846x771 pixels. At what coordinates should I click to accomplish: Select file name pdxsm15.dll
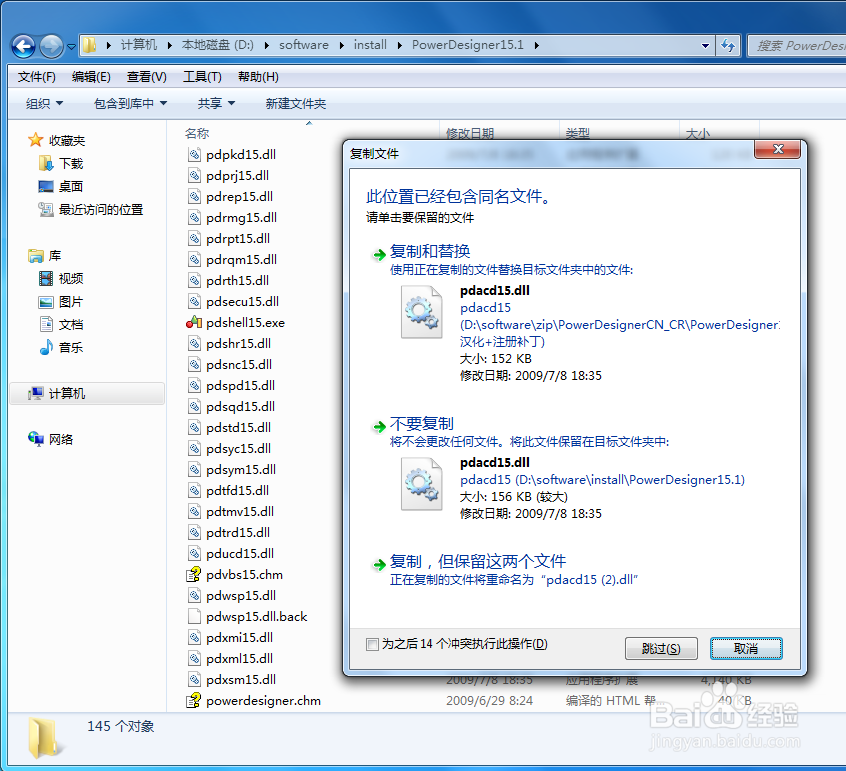(x=241, y=679)
